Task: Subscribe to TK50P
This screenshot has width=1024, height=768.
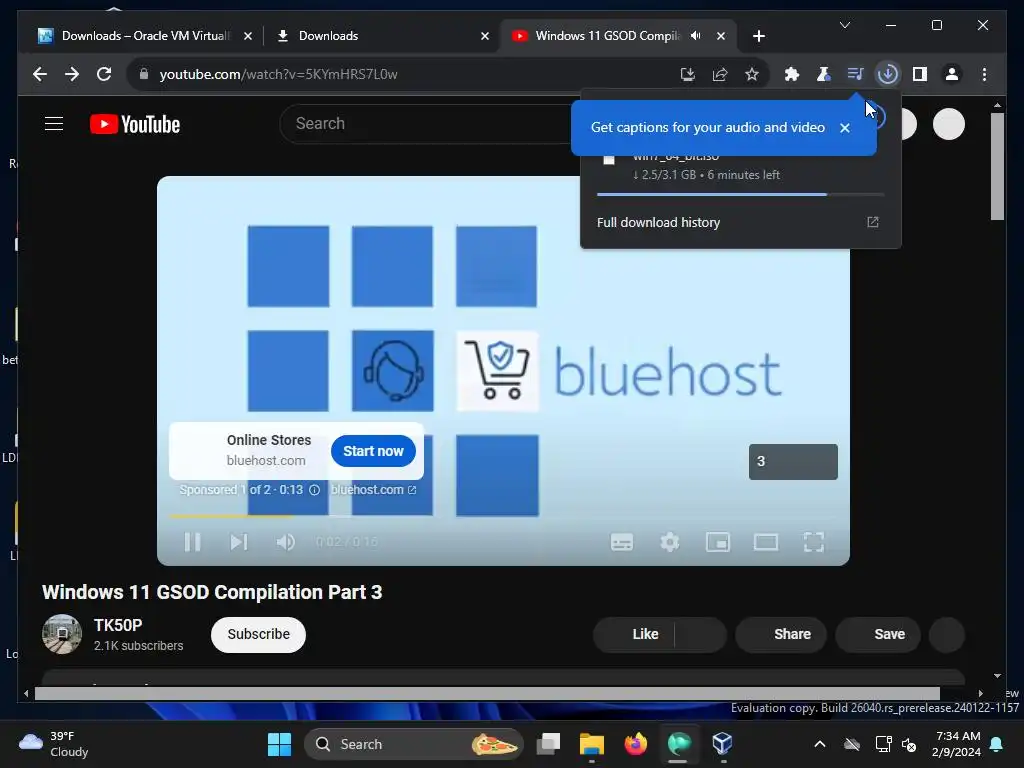Action: click(x=258, y=635)
